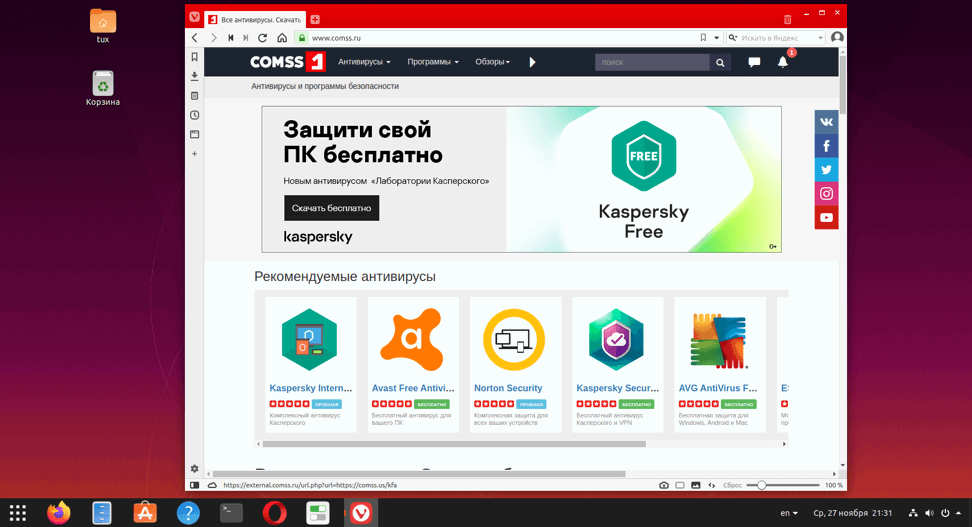Open the Show Applications grid
This screenshot has width=972, height=527.
coord(17,513)
